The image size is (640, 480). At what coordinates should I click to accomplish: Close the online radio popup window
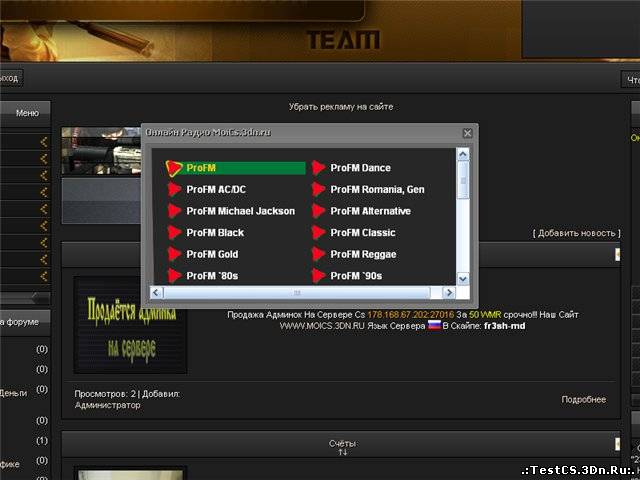pyautogui.click(x=467, y=133)
